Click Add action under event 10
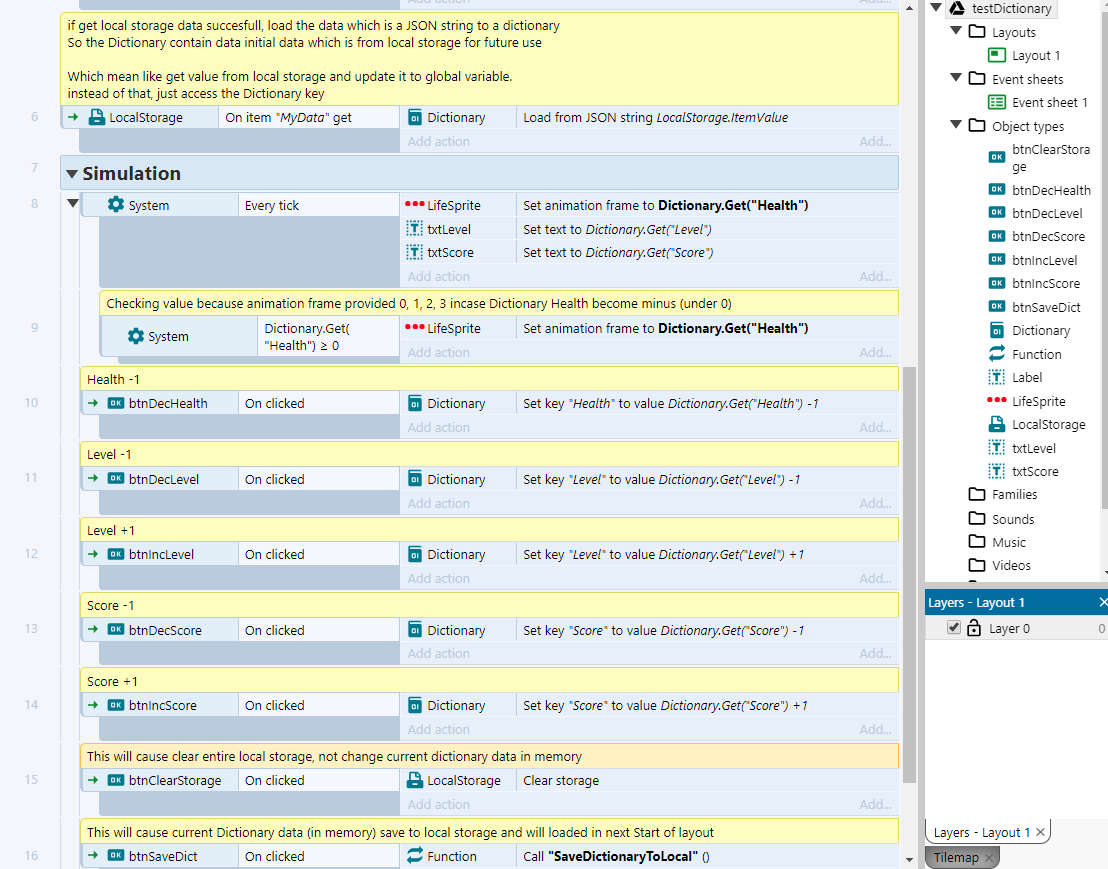1108x869 pixels. (438, 427)
